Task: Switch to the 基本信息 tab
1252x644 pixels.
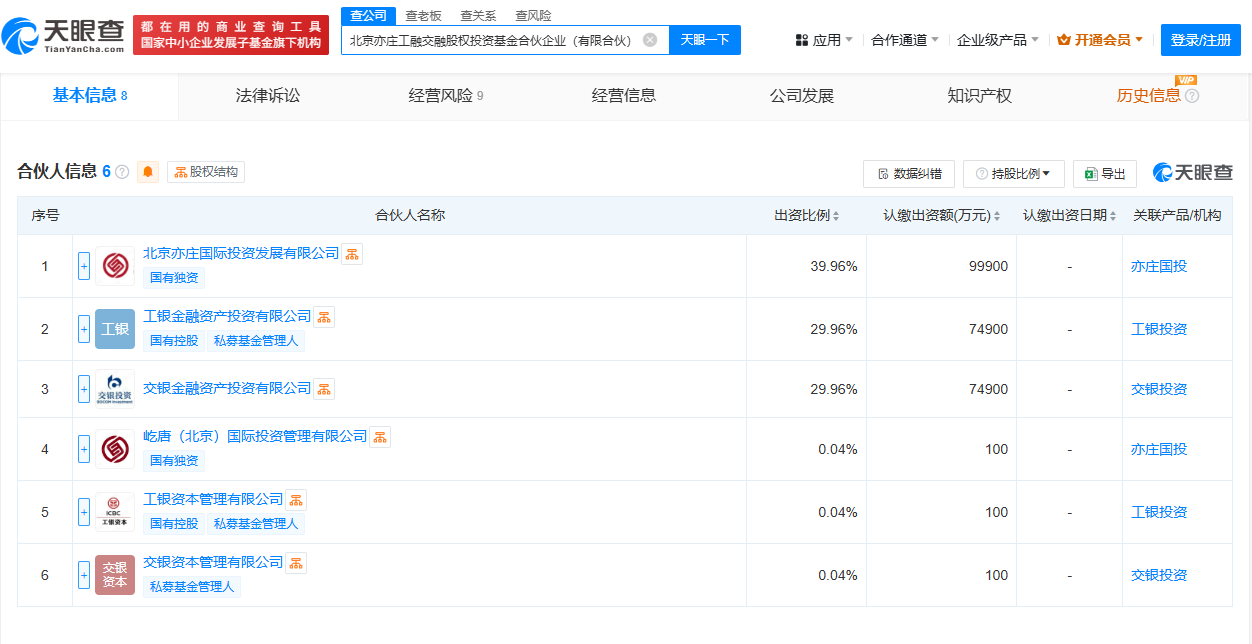Action: pos(90,96)
